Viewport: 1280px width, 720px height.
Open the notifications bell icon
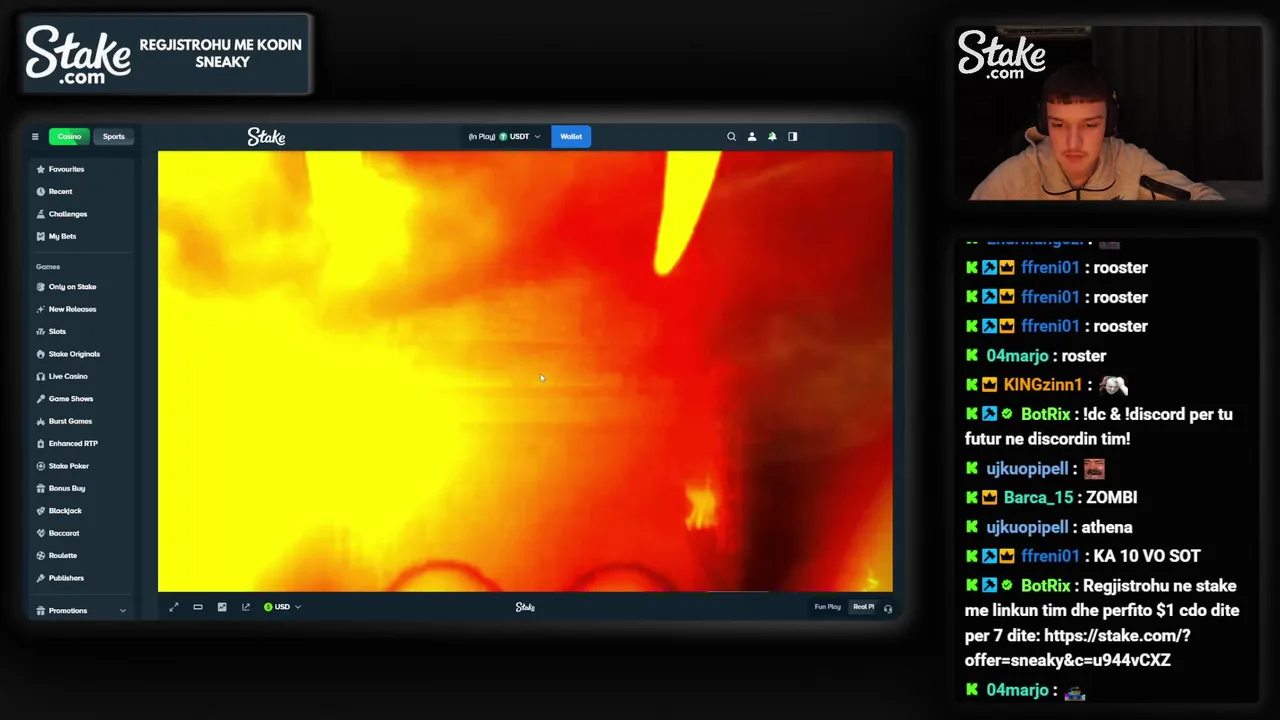tap(772, 137)
